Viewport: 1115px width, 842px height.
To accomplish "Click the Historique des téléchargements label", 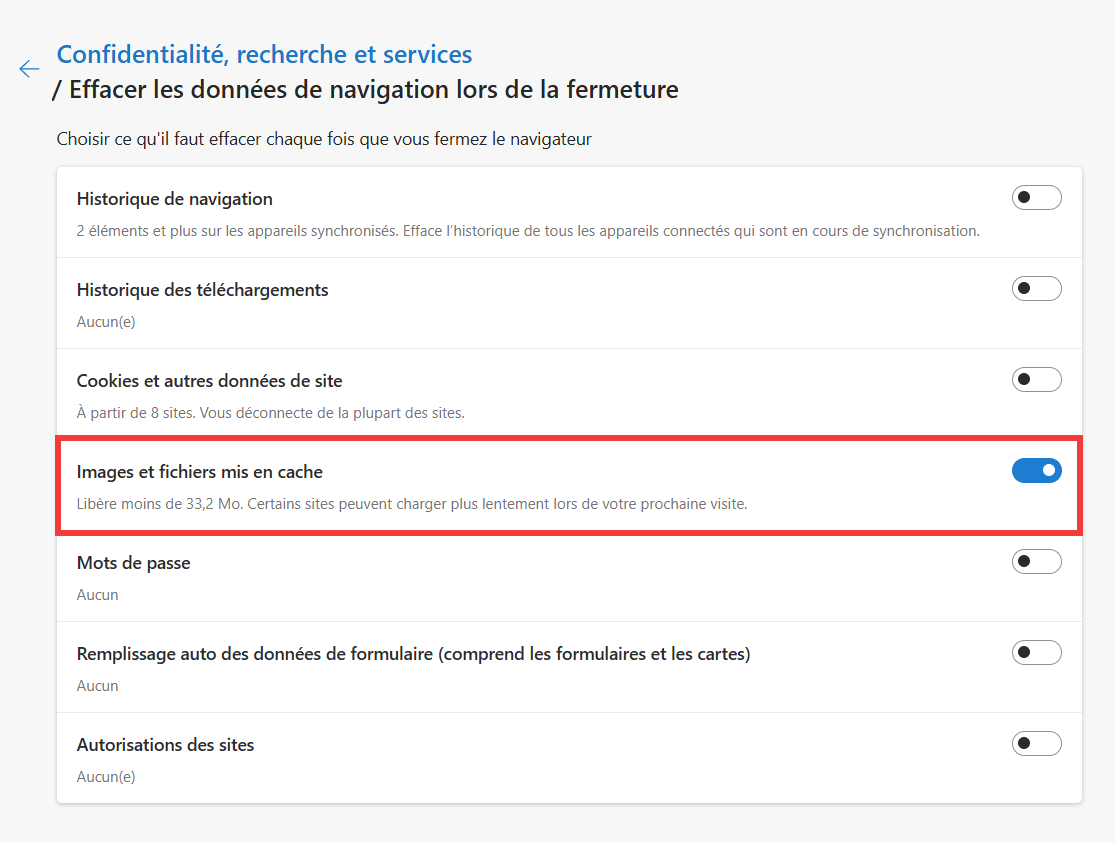I will point(203,289).
